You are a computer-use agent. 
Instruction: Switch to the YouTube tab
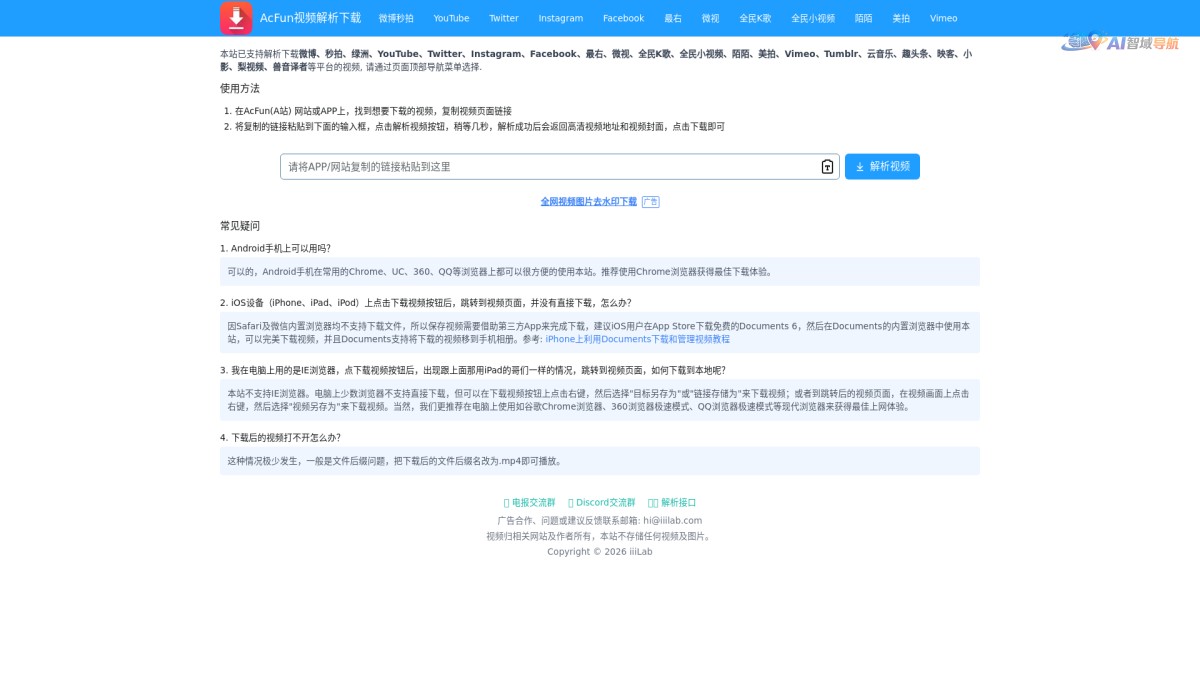[x=451, y=17]
